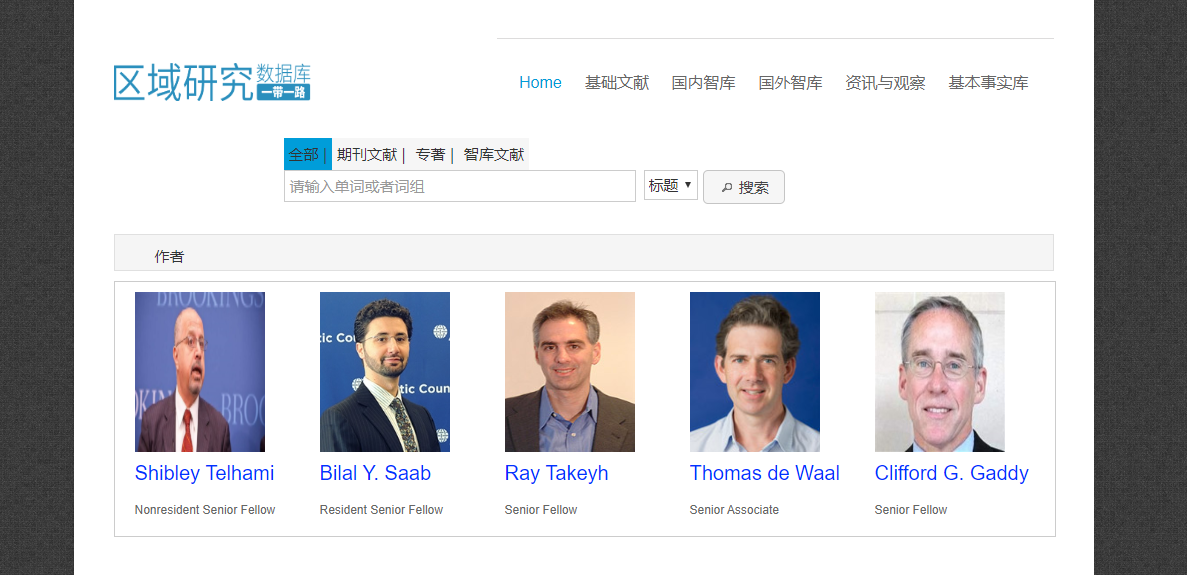Follow the Thomas de Waal author link
The image size is (1187, 575).
pos(764,473)
